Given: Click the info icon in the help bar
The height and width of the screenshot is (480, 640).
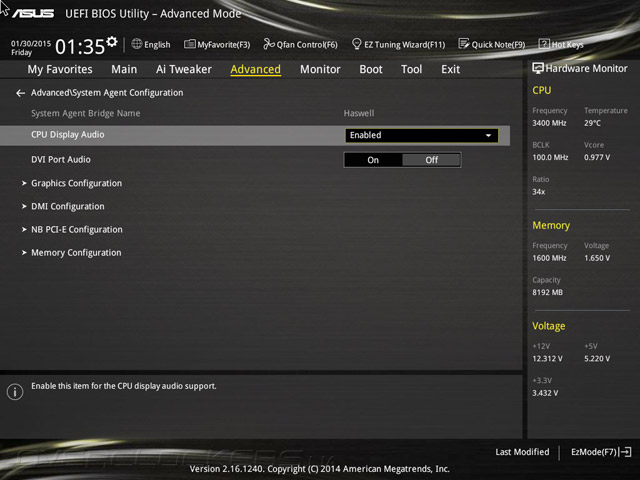Looking at the screenshot, I should (x=15, y=392).
